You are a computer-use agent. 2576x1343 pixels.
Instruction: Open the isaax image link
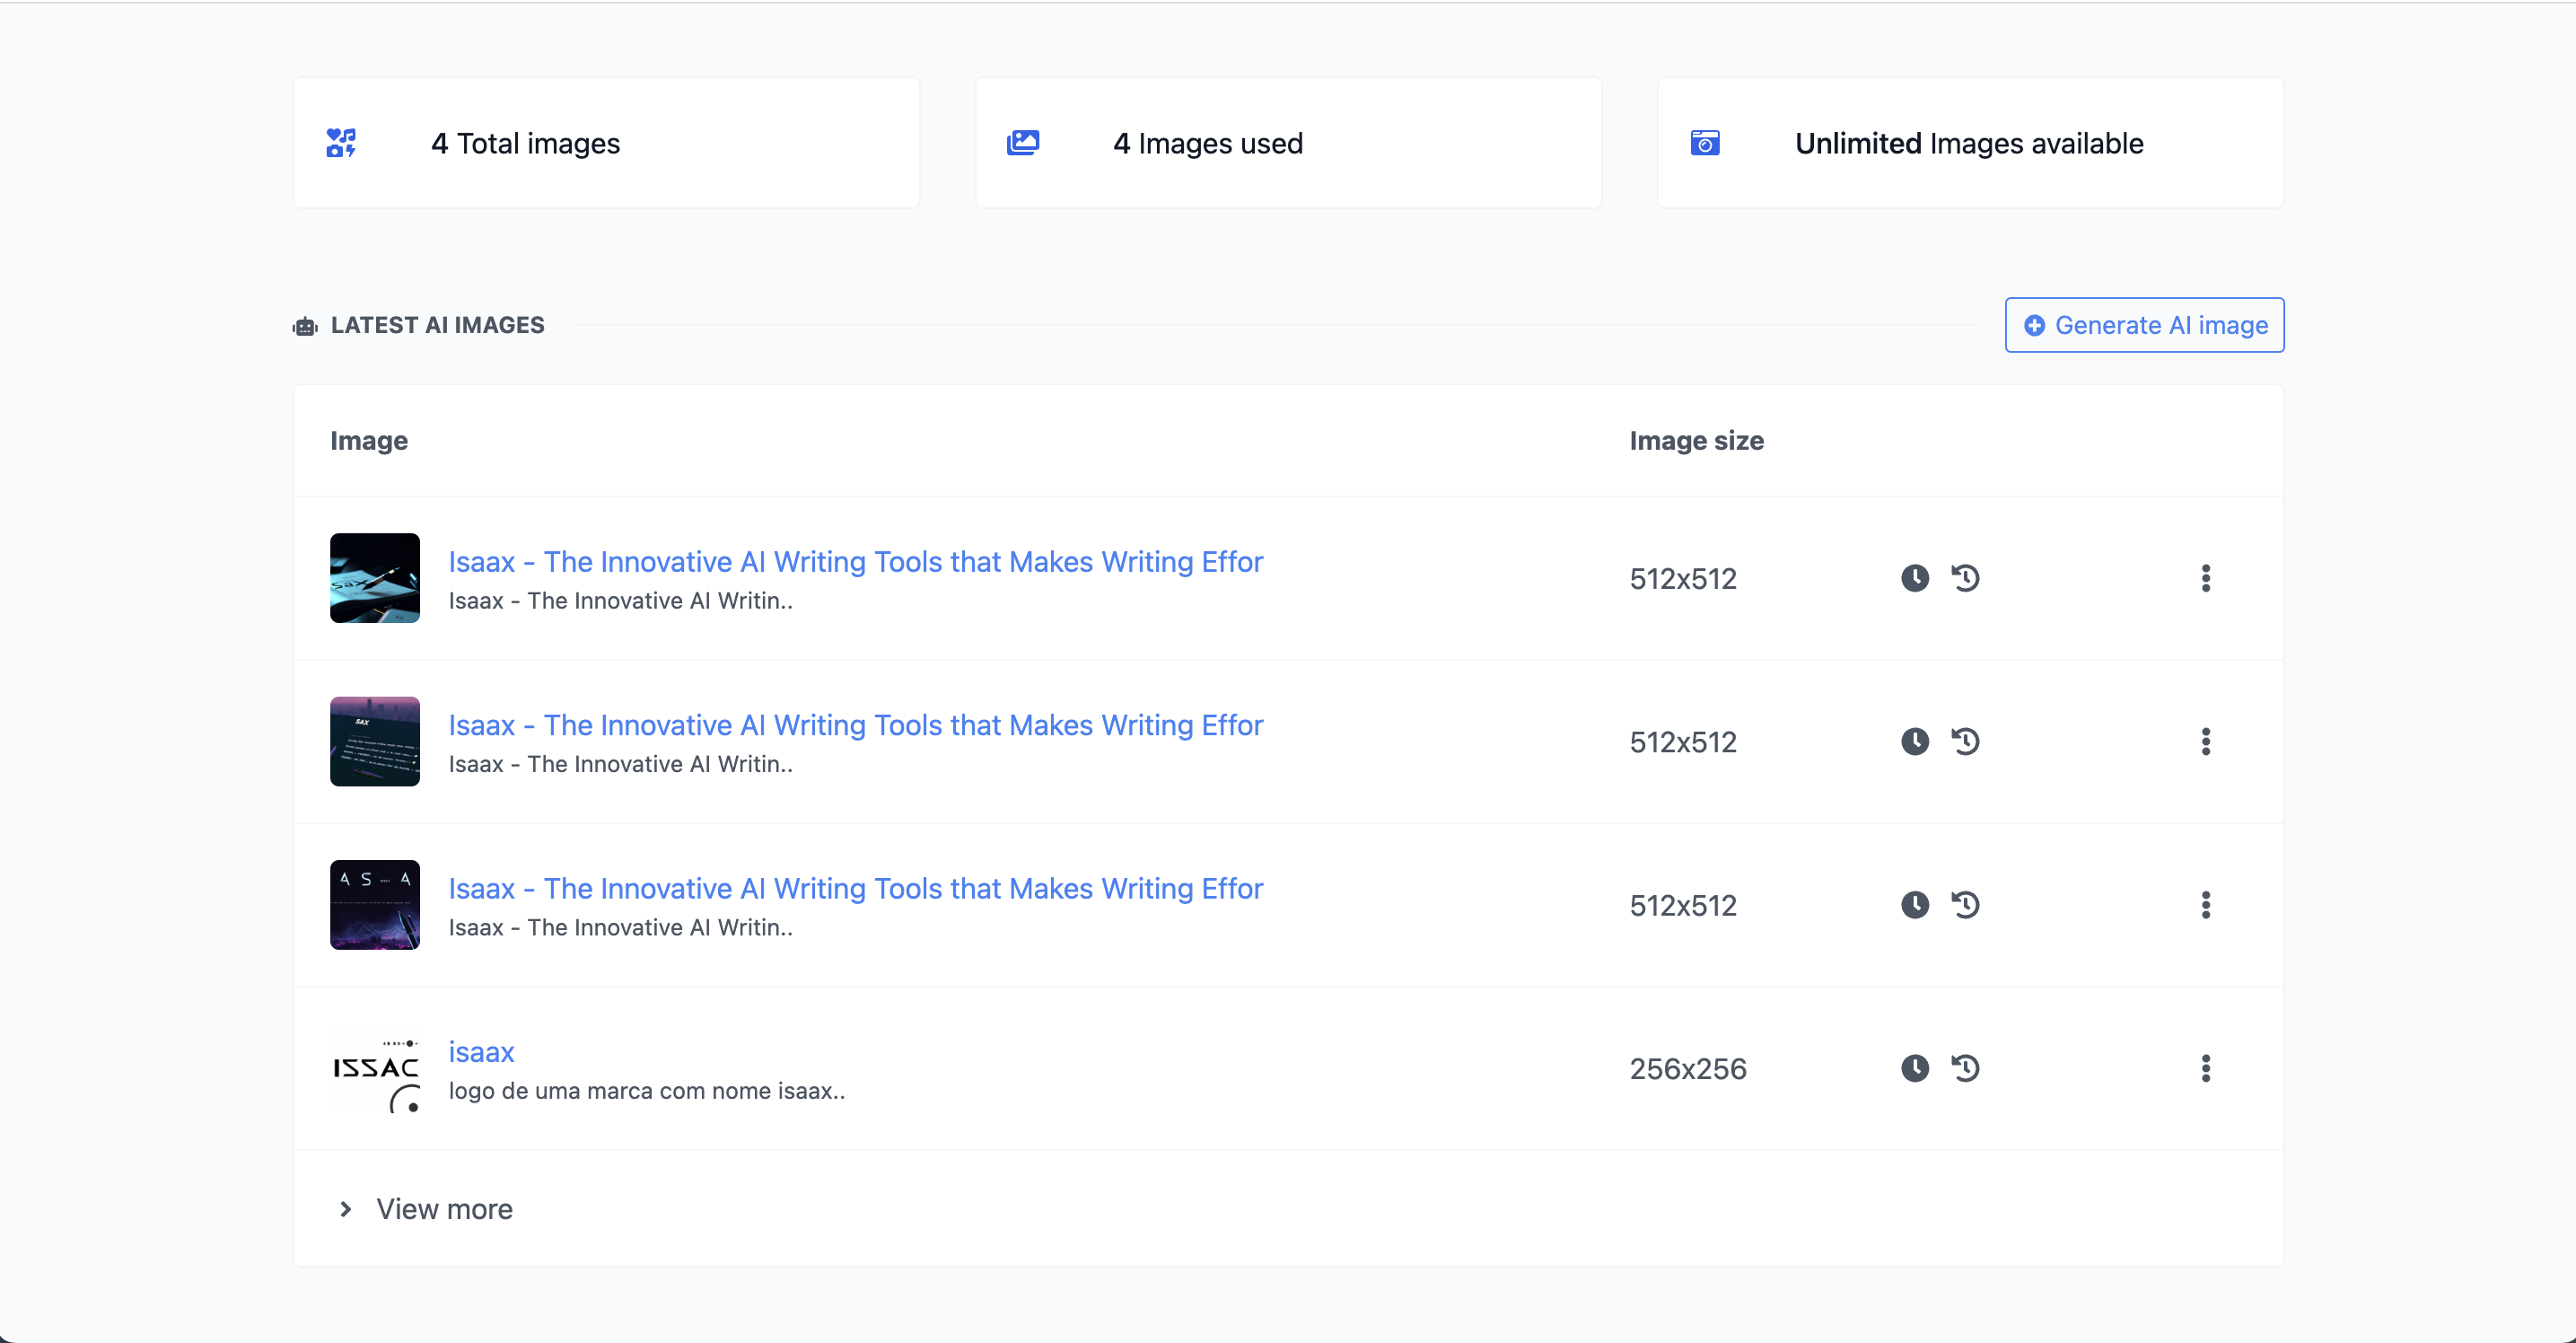point(481,1051)
